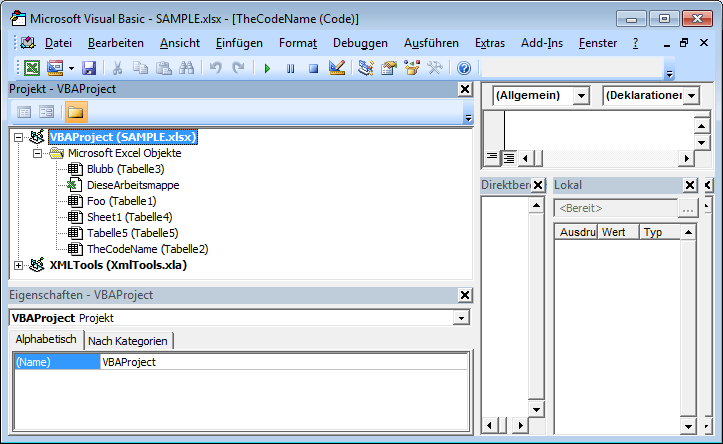Select Blubb (Tabelle3) in tree

(x=125, y=169)
